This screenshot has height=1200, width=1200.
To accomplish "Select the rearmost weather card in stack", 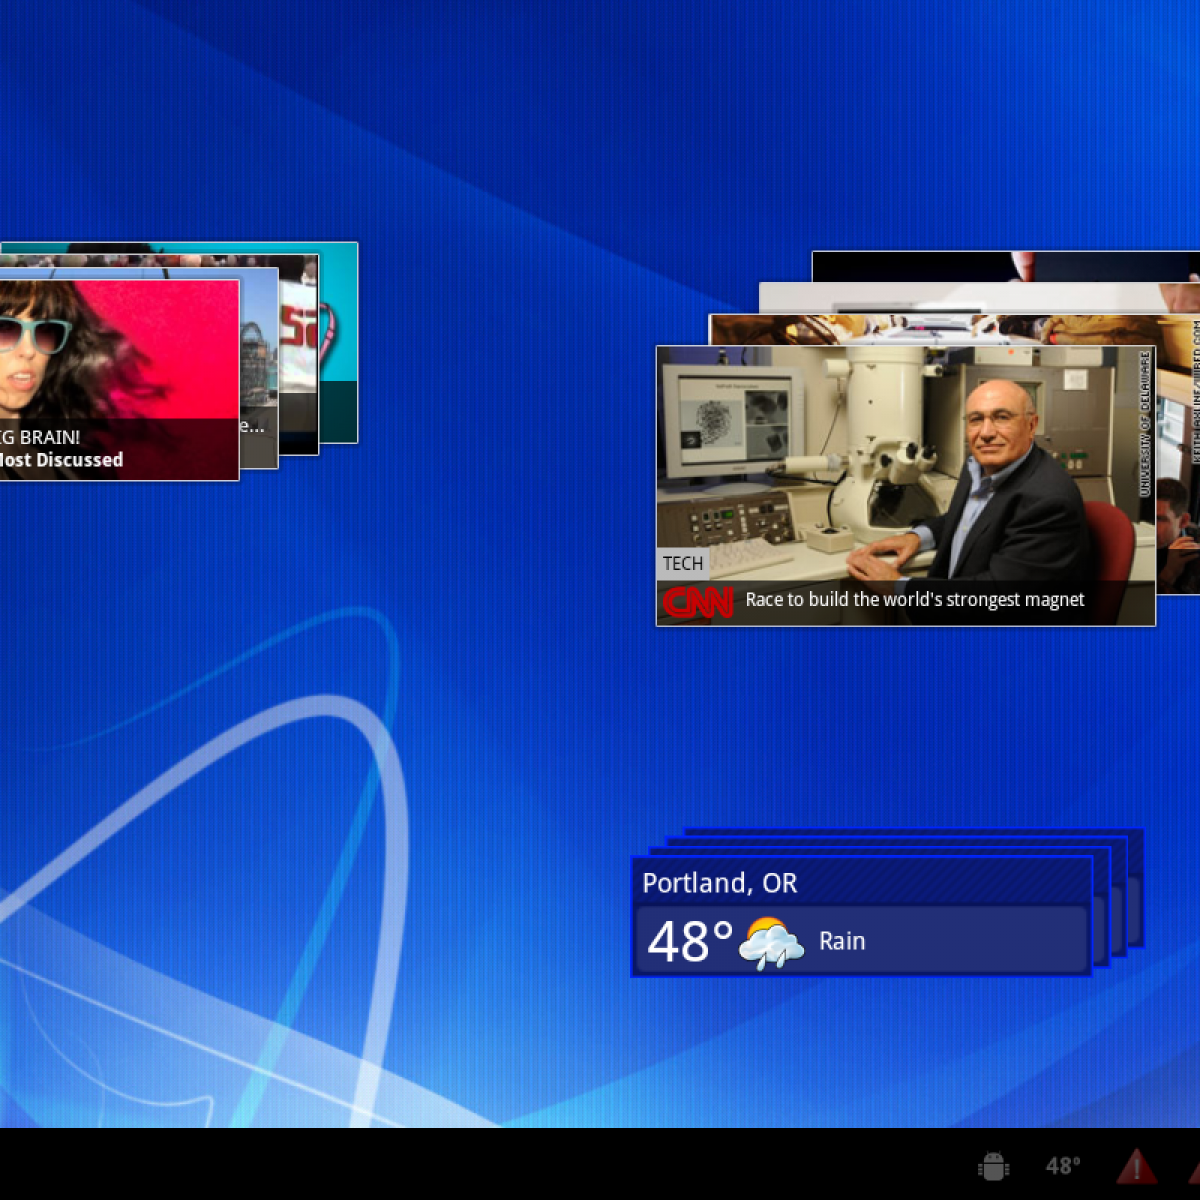I will [1137, 890].
